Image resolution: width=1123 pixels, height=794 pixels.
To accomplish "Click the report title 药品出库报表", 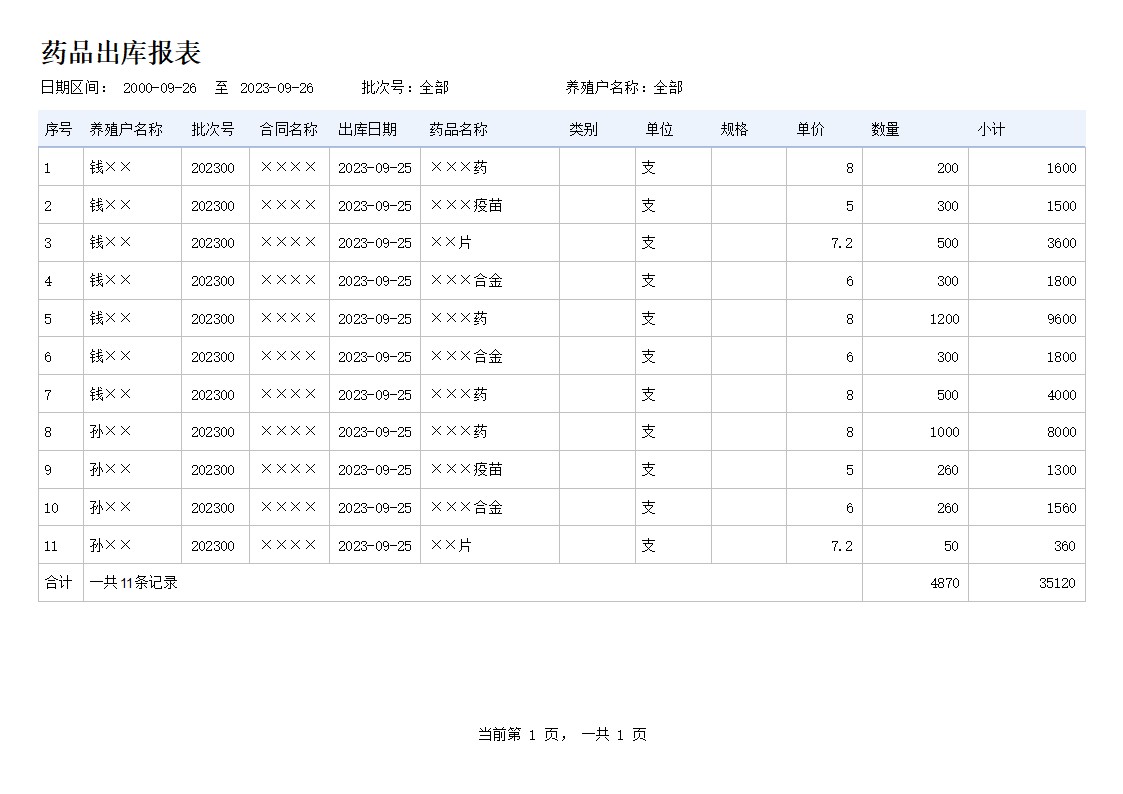I will [121, 53].
